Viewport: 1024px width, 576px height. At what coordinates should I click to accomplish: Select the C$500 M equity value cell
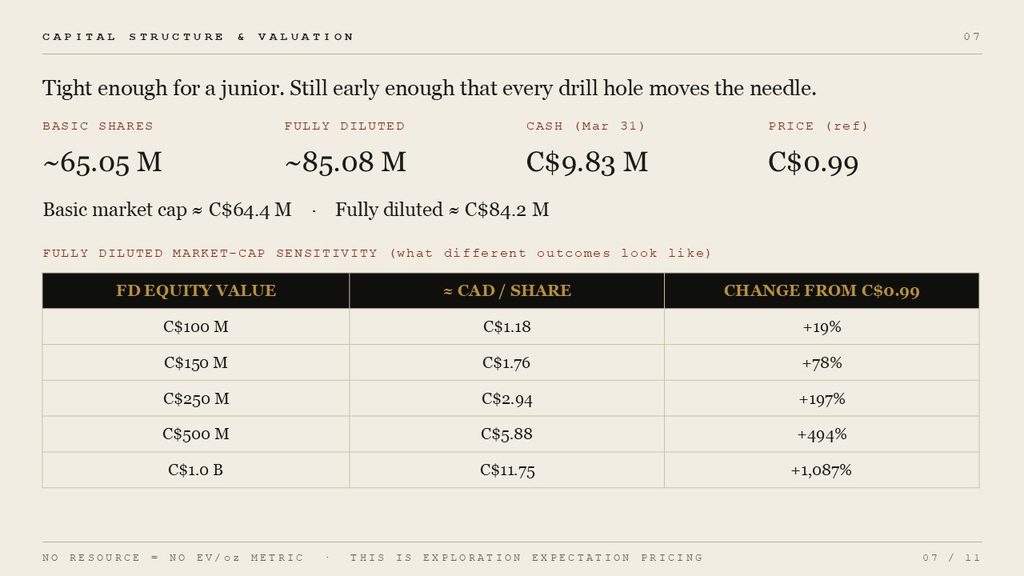click(x=196, y=434)
